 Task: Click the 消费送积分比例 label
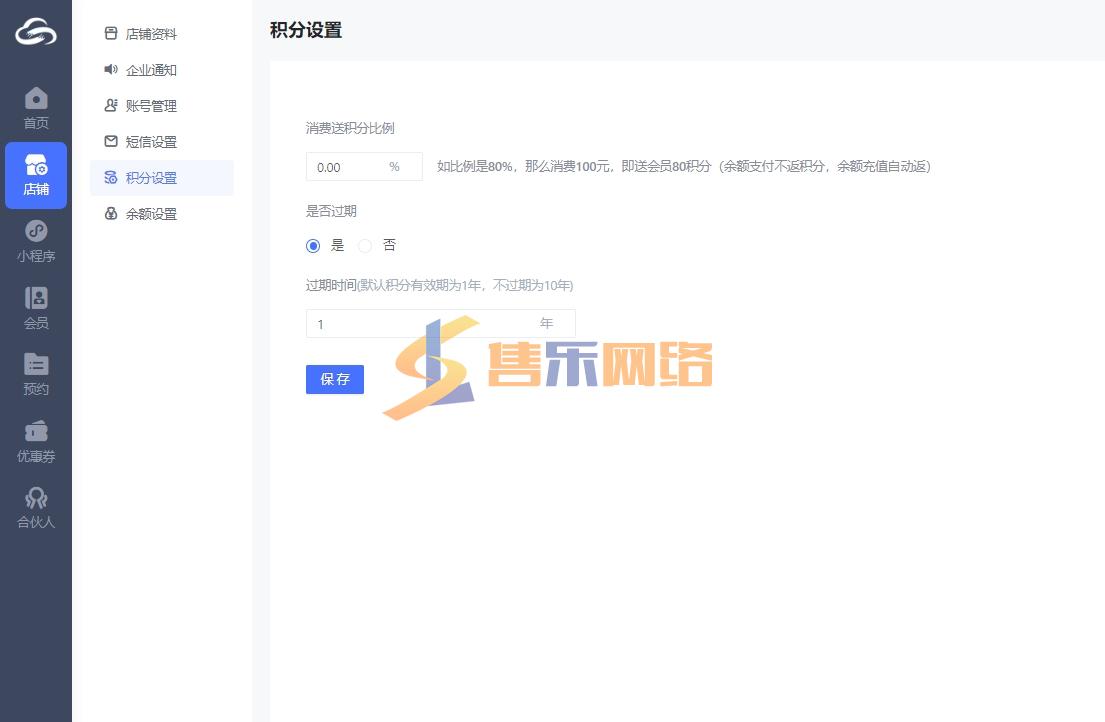tap(350, 128)
